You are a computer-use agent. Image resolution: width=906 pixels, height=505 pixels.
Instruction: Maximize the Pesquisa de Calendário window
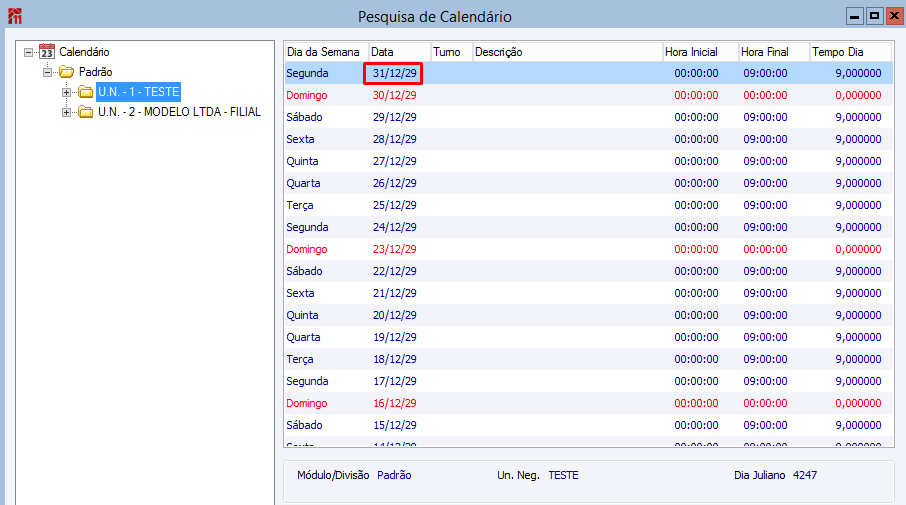(874, 16)
